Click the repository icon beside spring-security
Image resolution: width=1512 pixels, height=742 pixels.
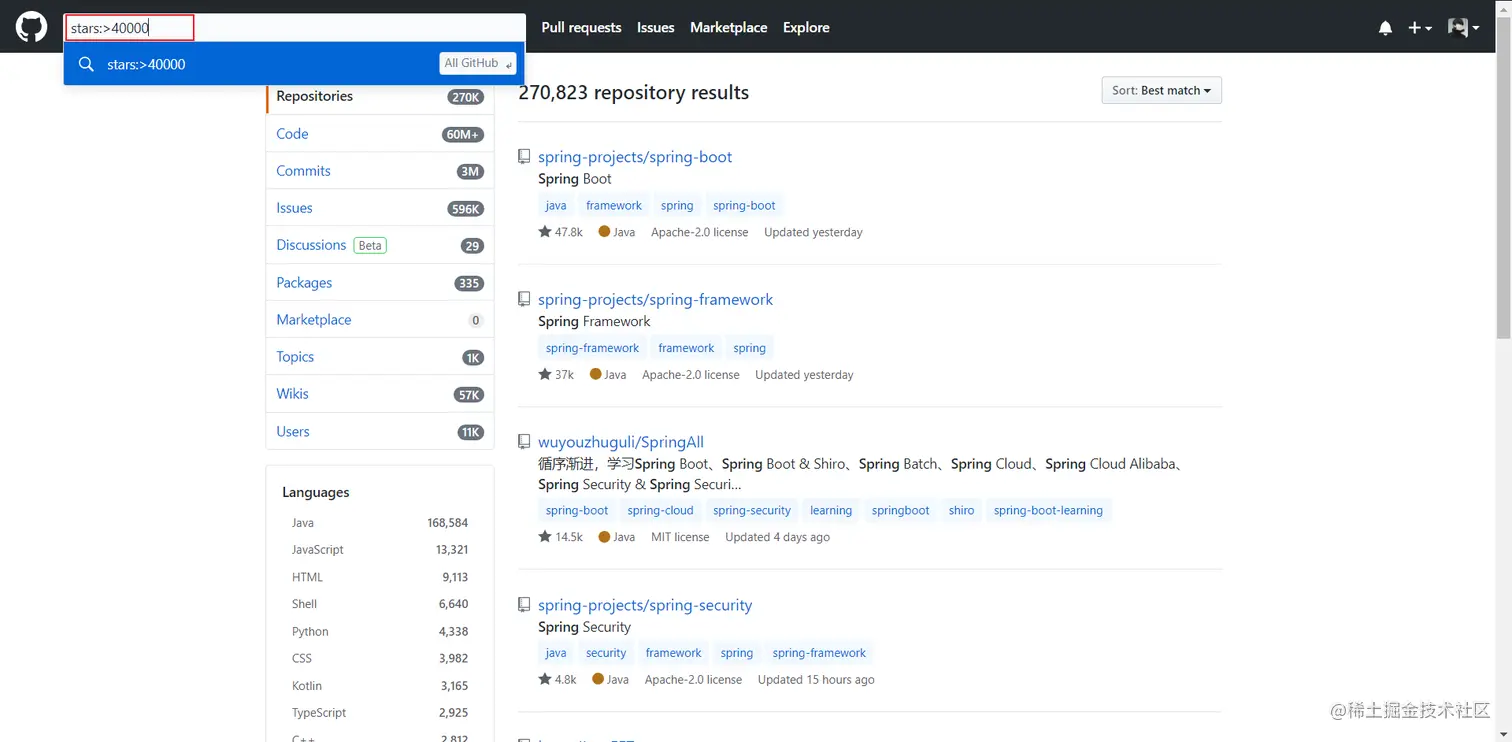[524, 604]
